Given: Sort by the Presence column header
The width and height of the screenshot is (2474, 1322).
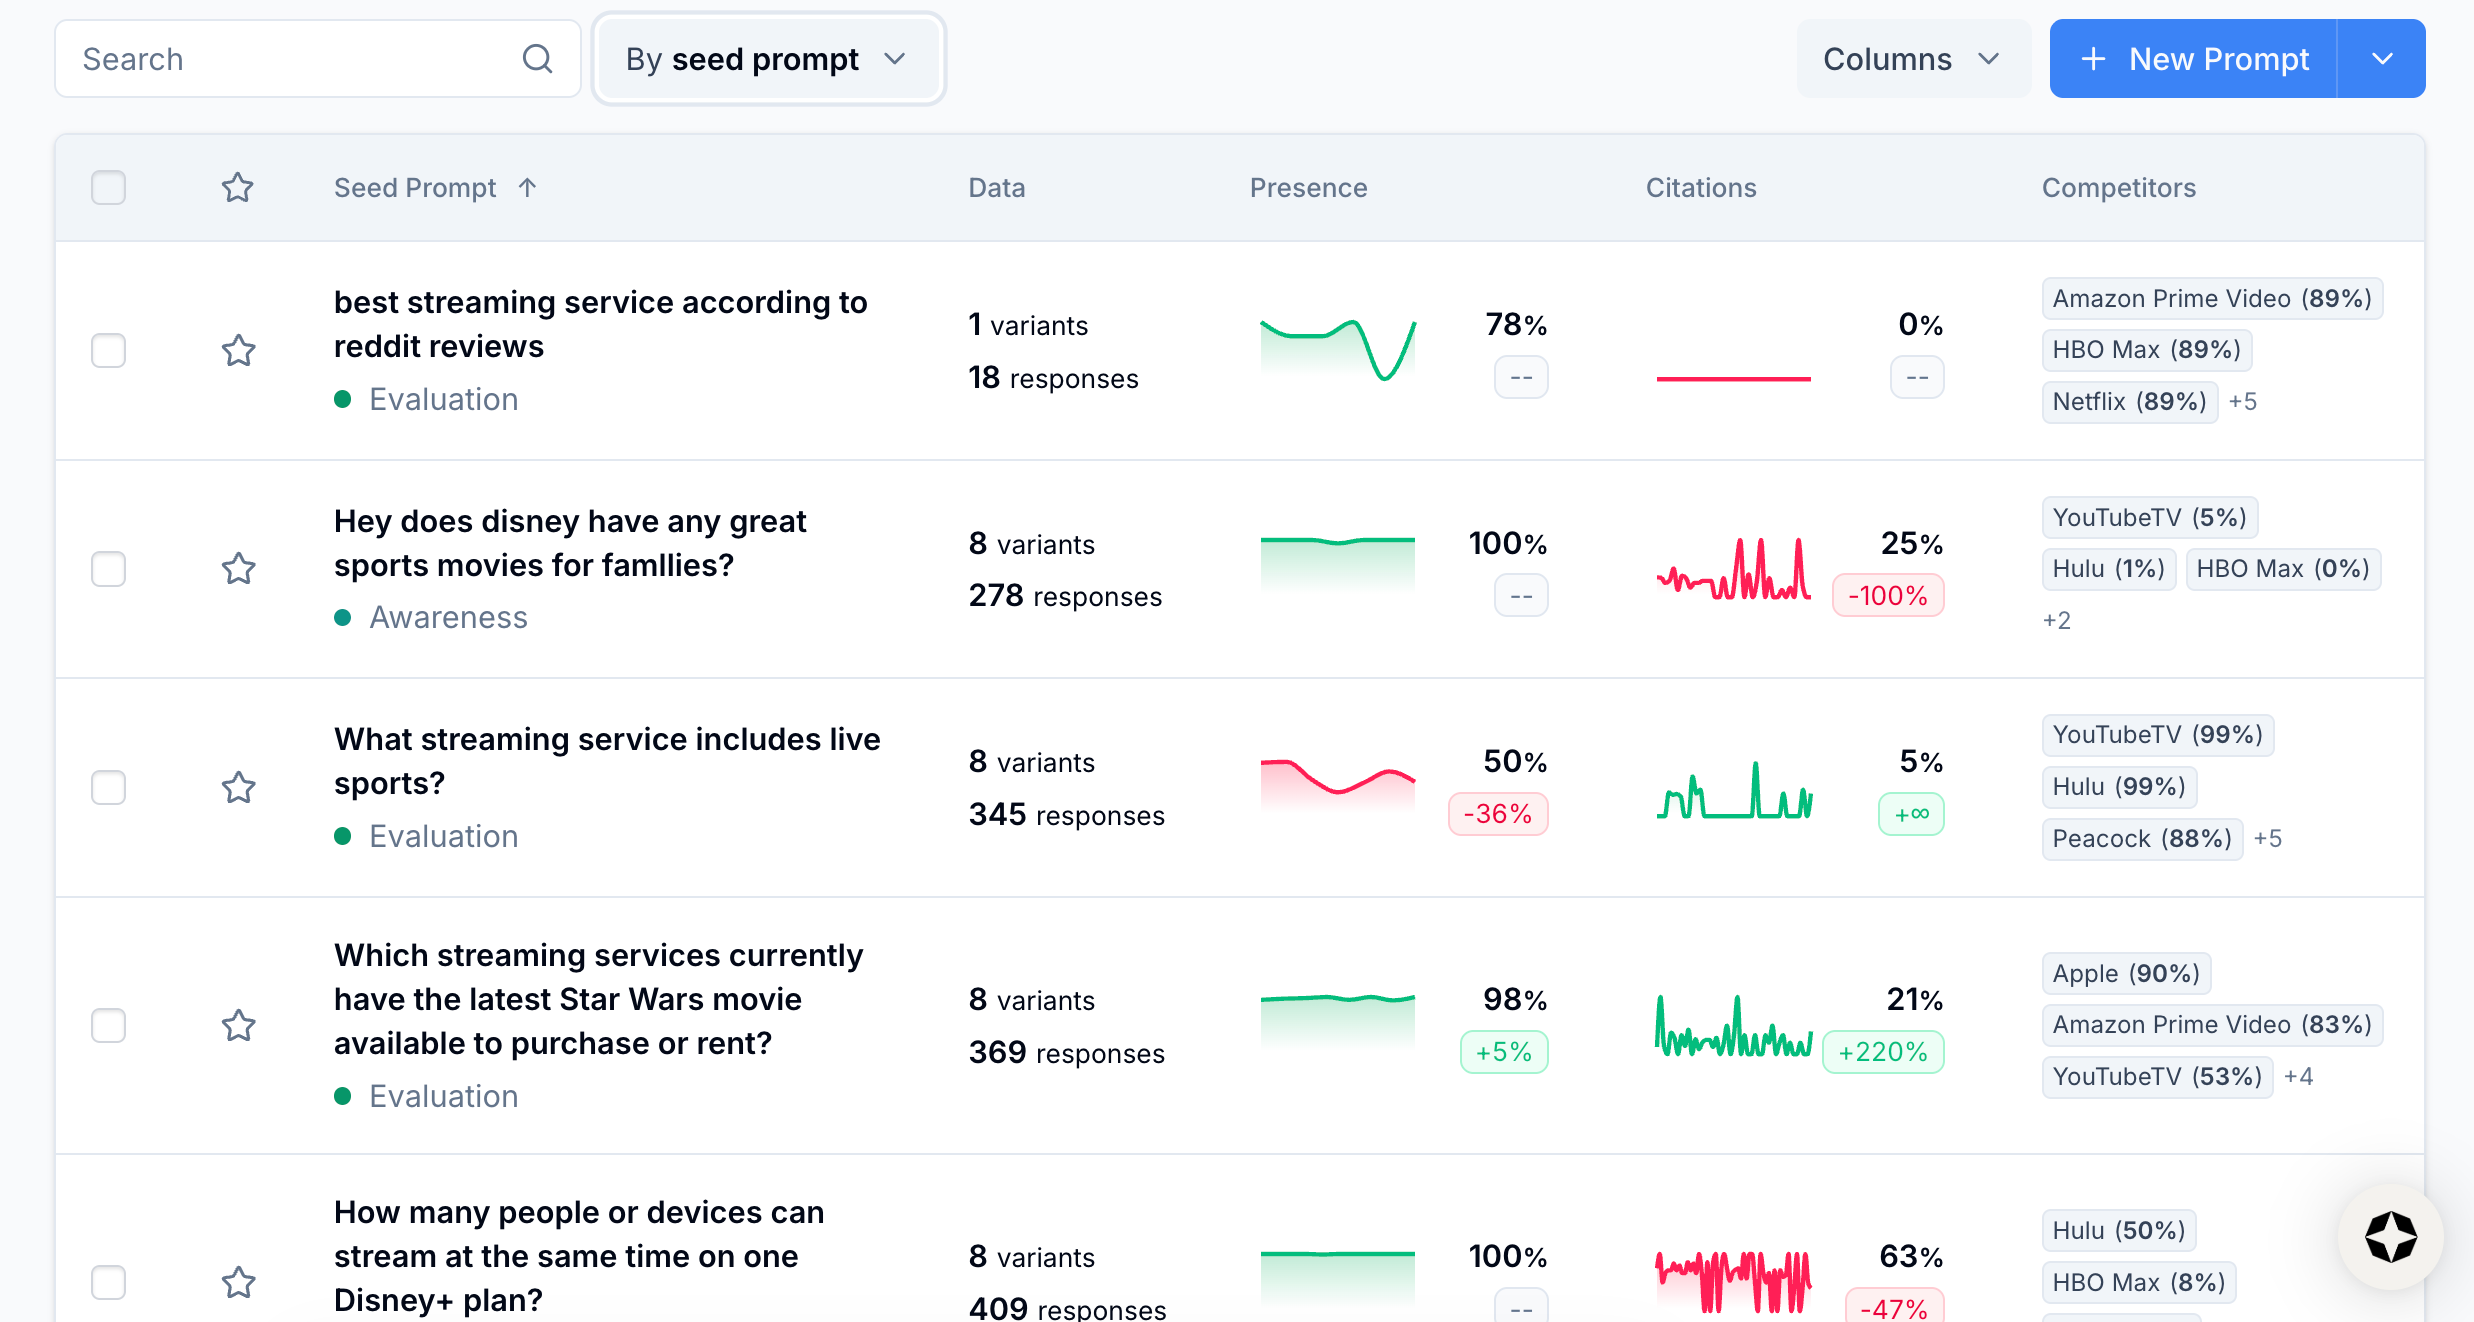Looking at the screenshot, I should coord(1308,188).
